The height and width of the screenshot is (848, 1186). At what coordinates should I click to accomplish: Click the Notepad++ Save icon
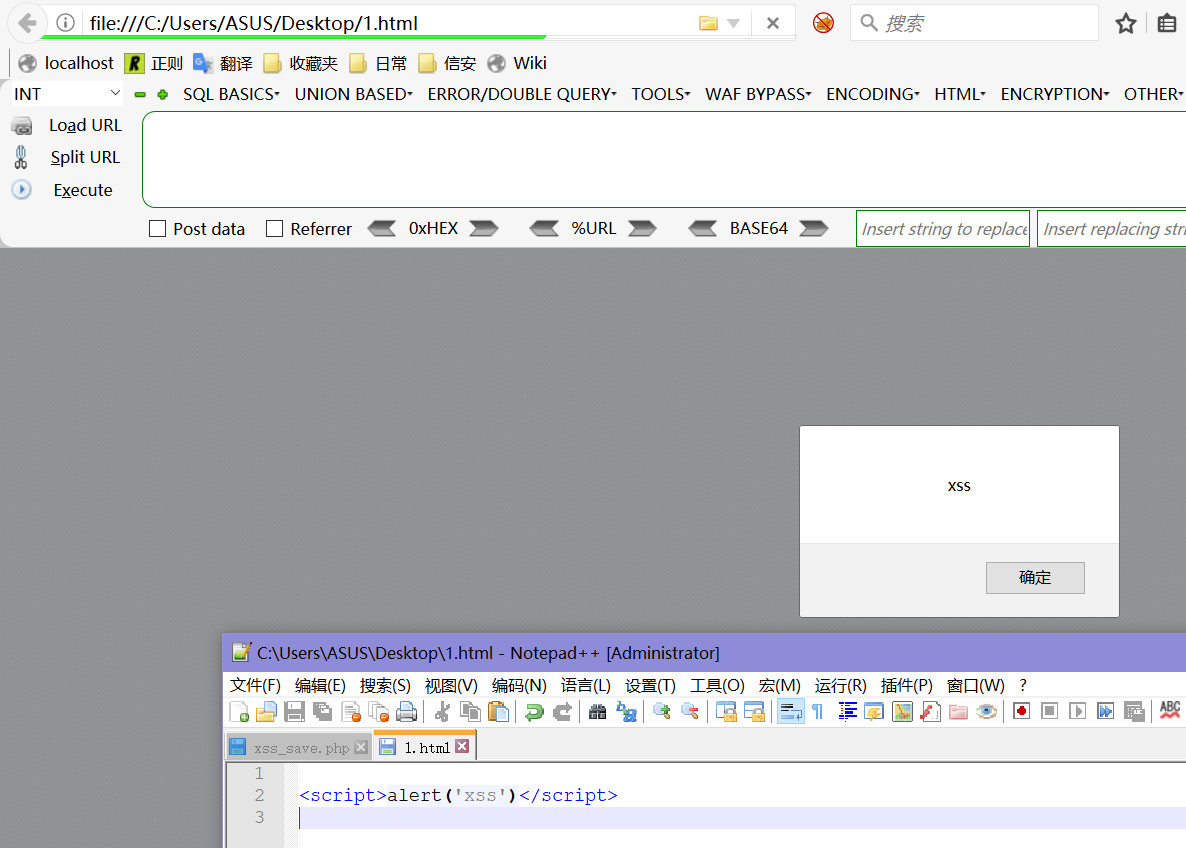(294, 712)
